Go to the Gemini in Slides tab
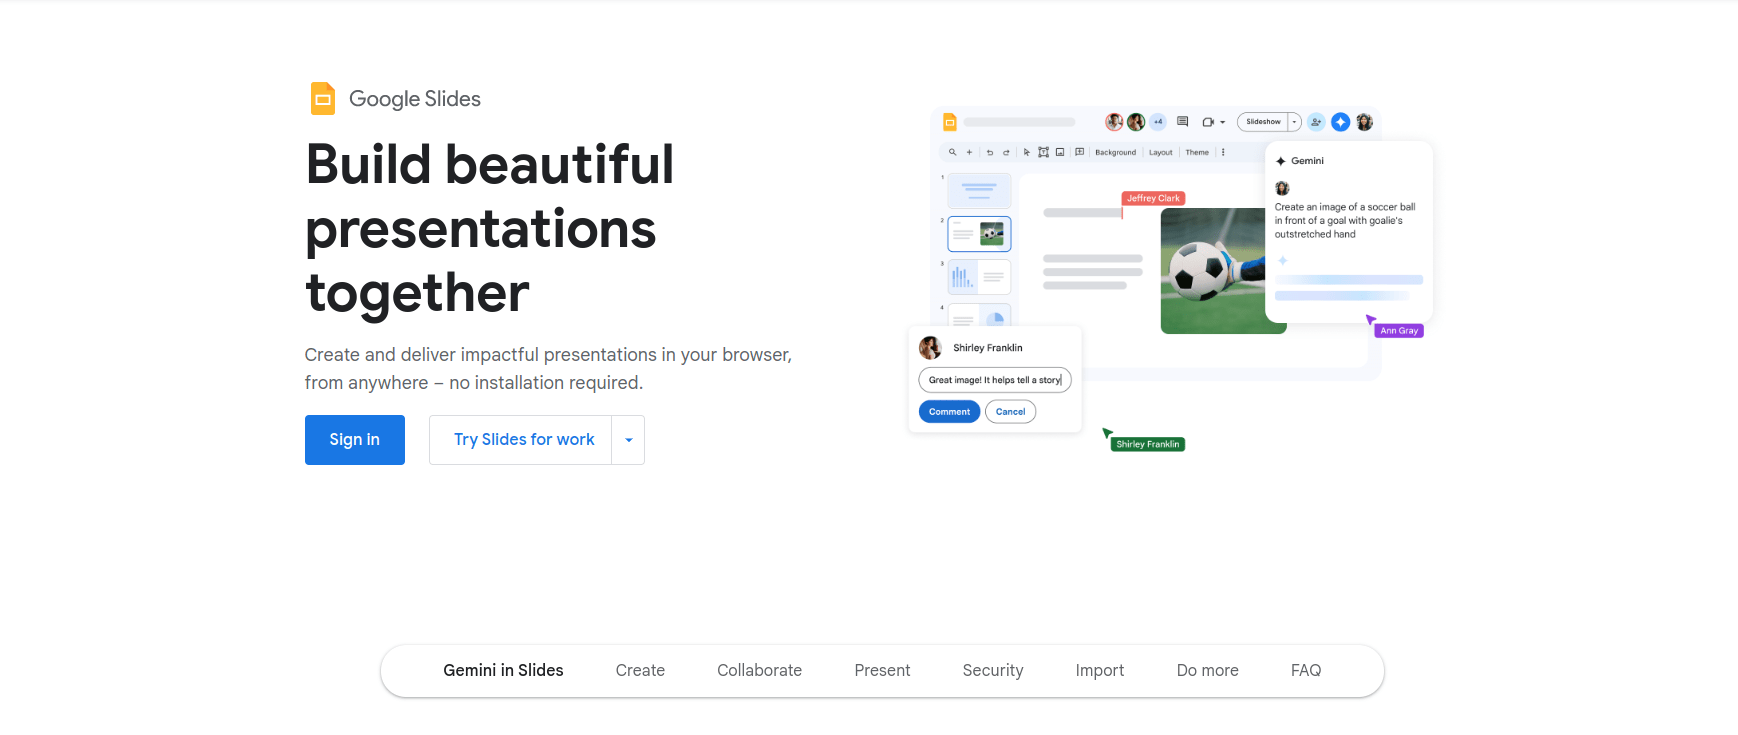Image resolution: width=1738 pixels, height=735 pixels. pos(503,670)
